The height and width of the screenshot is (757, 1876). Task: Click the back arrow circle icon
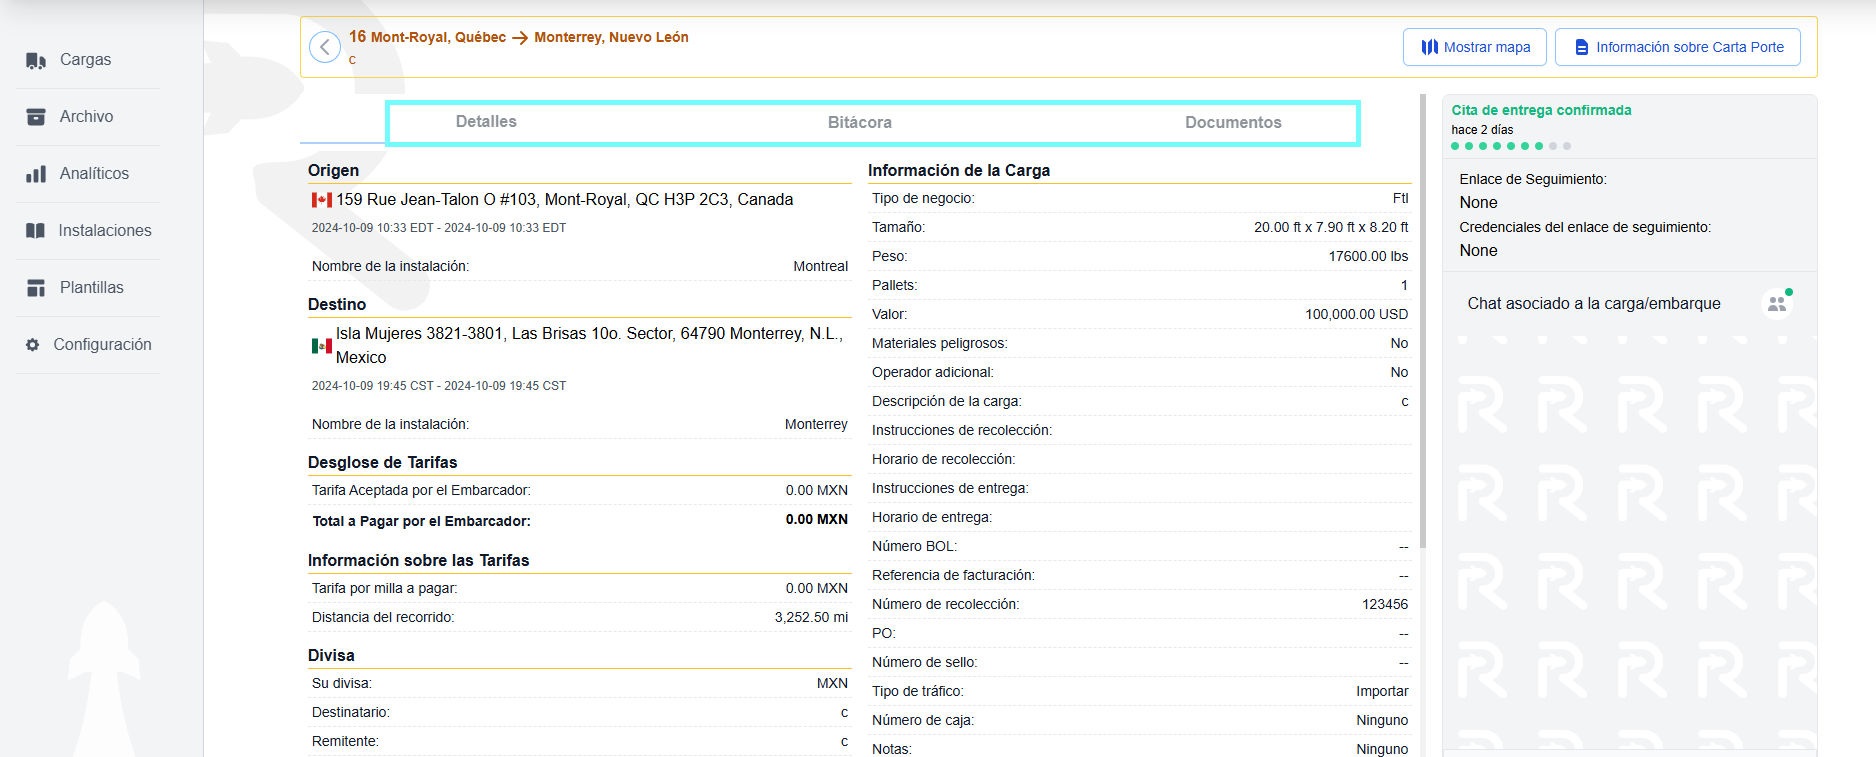(325, 47)
